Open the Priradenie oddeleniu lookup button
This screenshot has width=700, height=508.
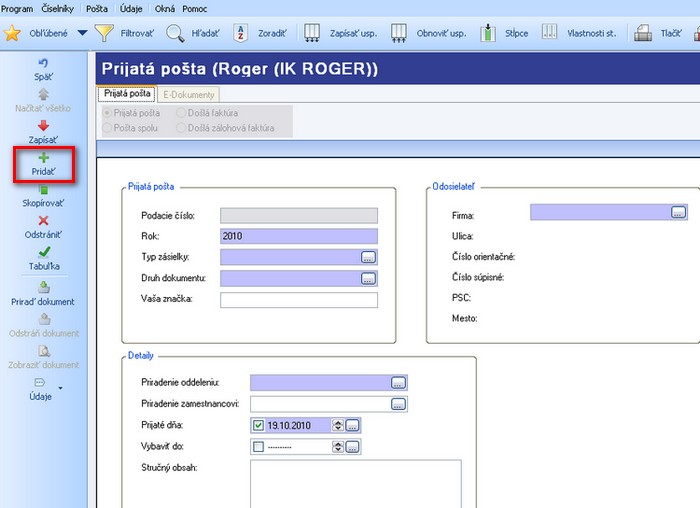click(x=398, y=383)
